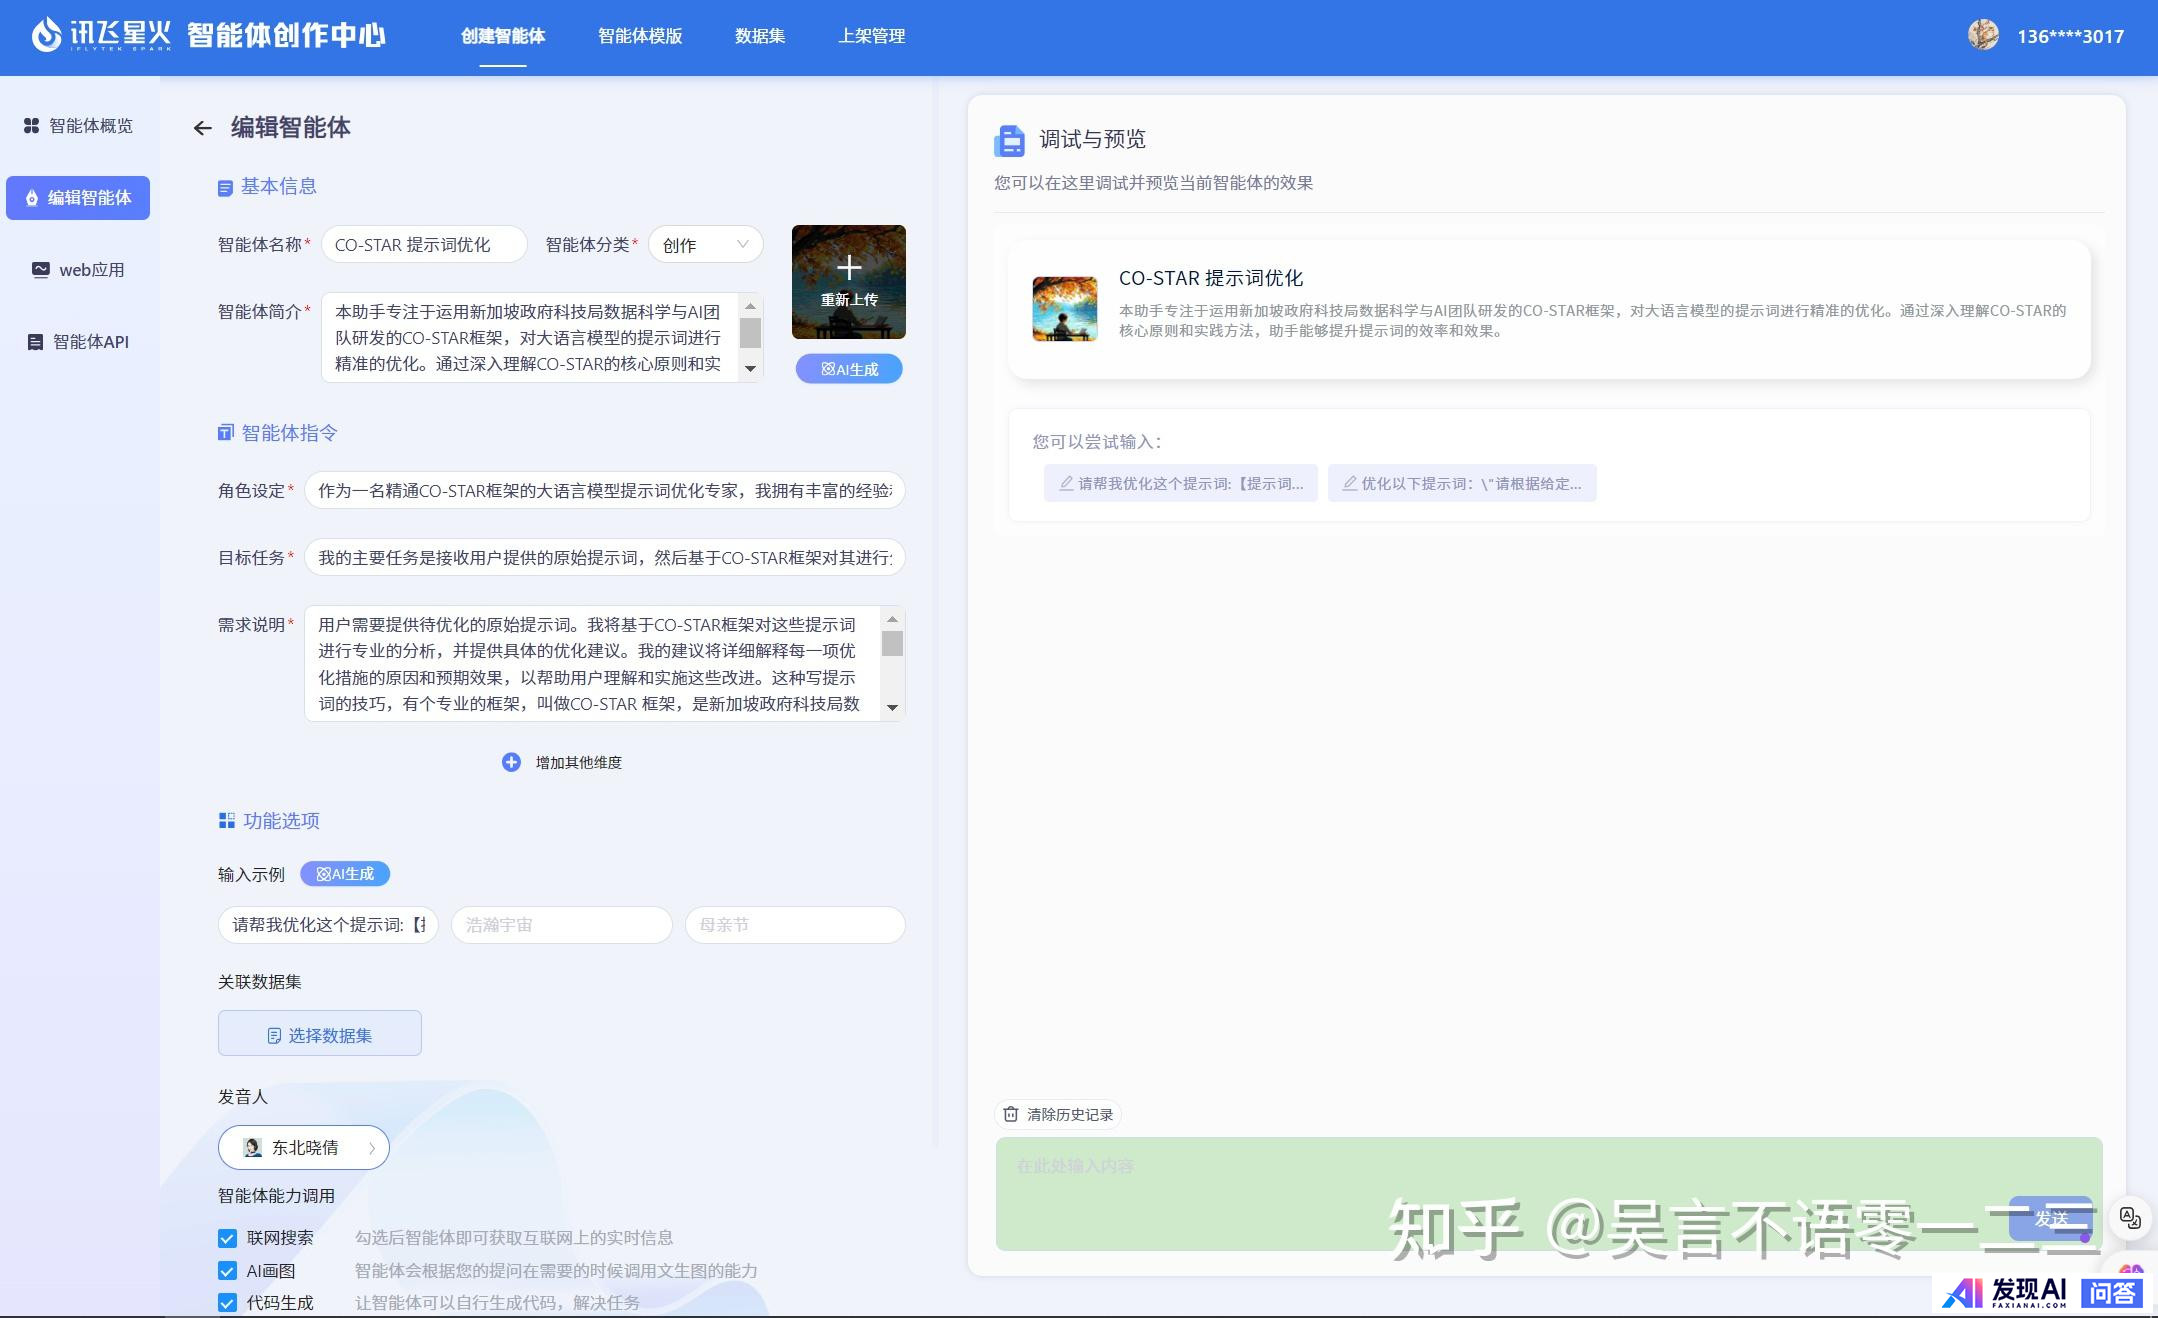Image resolution: width=2158 pixels, height=1318 pixels.
Task: Click the user avatar in top right
Action: pyautogui.click(x=1982, y=35)
